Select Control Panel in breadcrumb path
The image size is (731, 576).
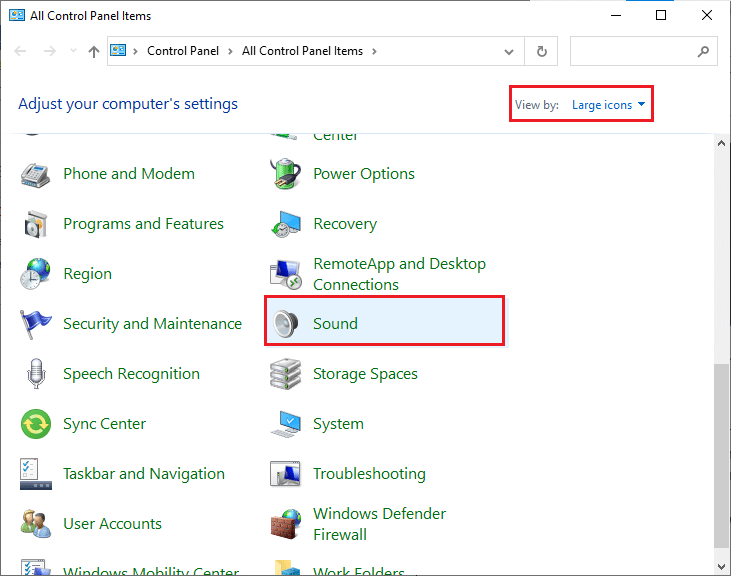click(183, 51)
